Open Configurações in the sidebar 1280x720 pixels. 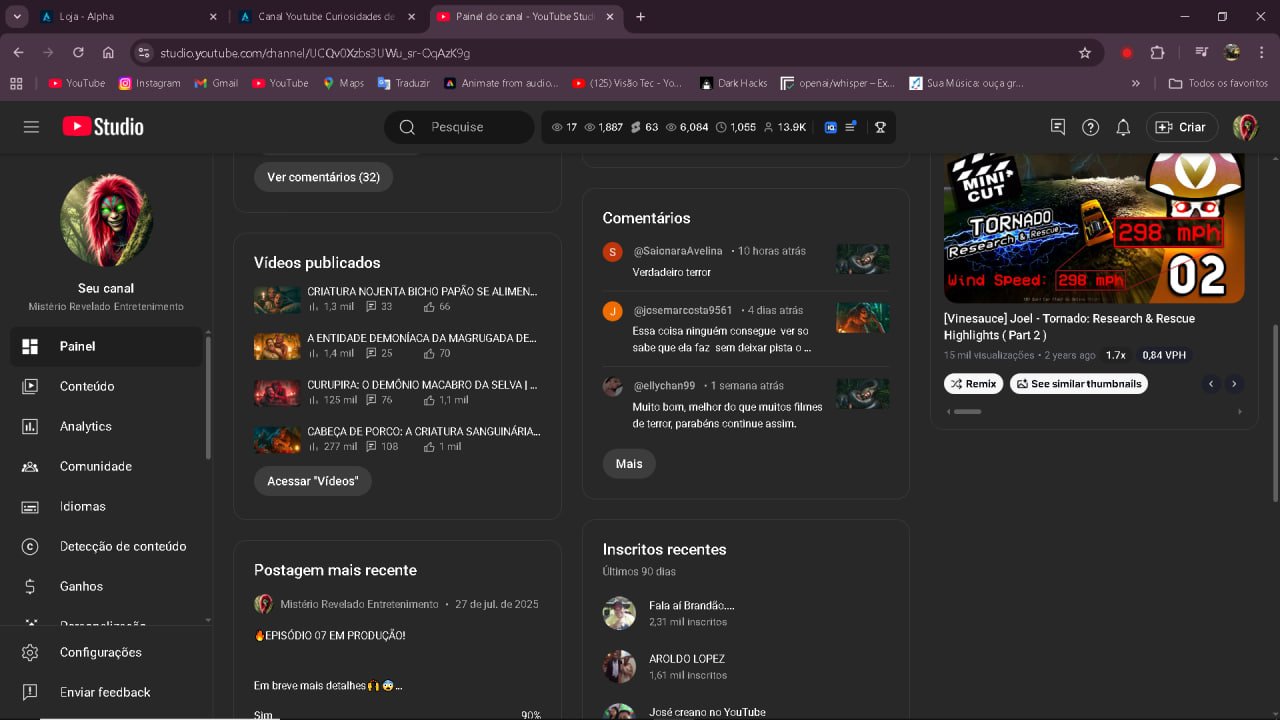coord(106,652)
